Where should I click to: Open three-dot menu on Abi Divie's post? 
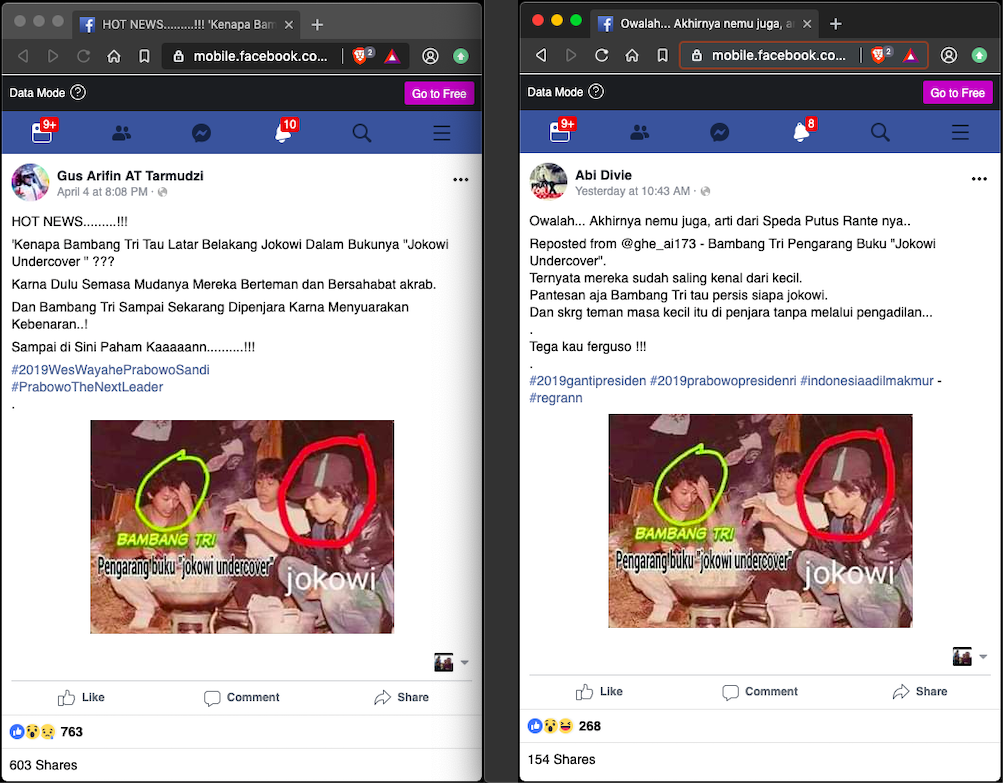[979, 179]
